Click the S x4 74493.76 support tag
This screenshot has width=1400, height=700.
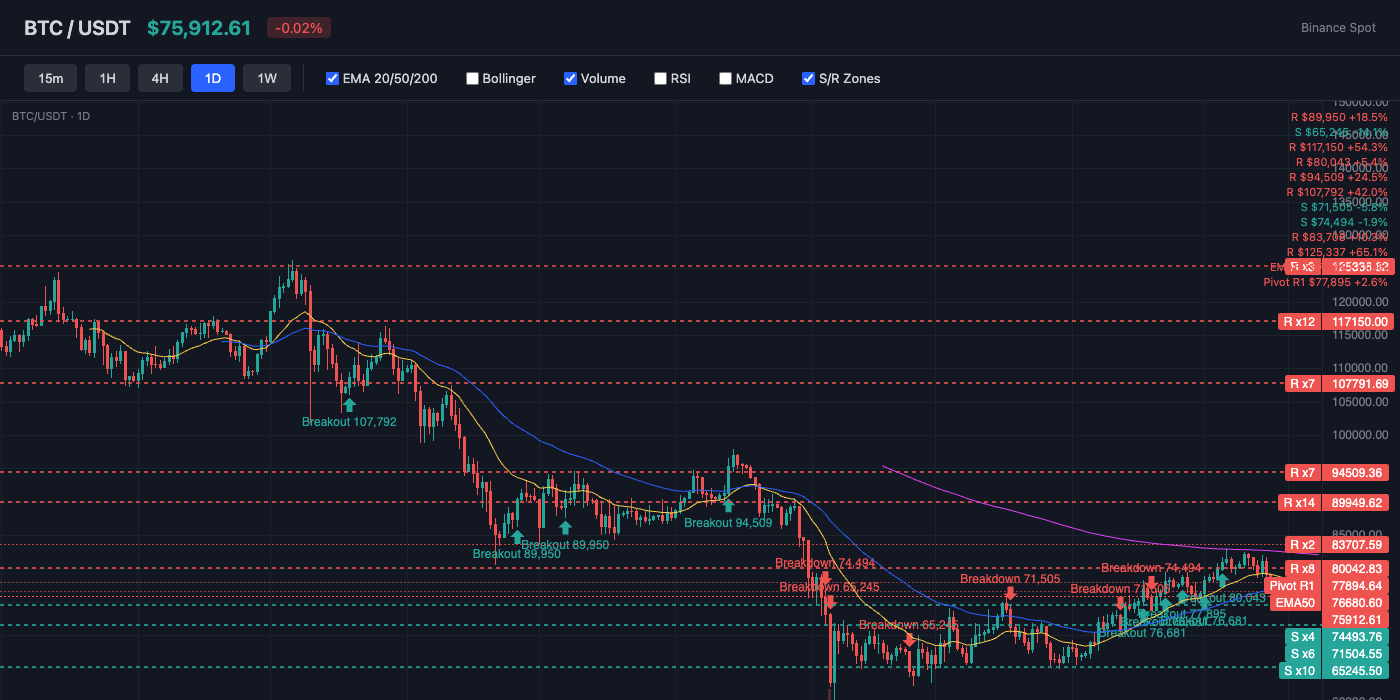1336,637
